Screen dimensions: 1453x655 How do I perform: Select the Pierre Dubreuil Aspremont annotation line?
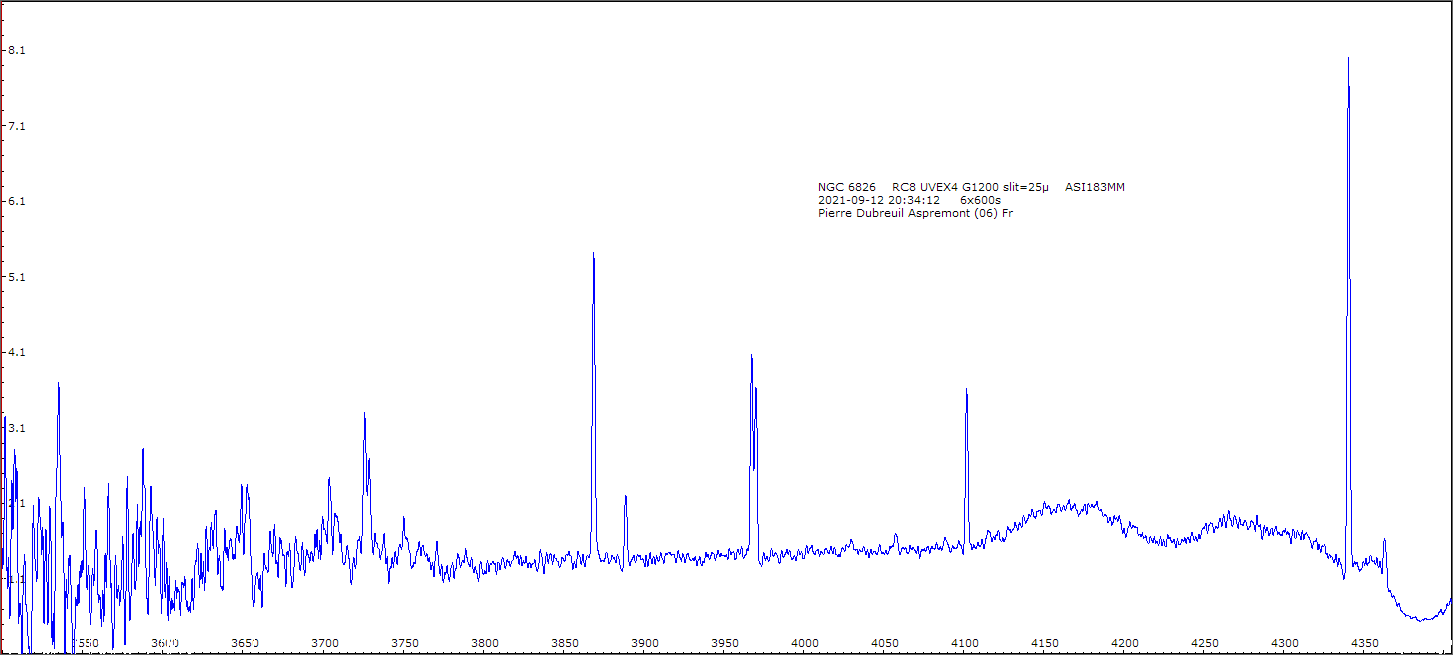tap(915, 213)
